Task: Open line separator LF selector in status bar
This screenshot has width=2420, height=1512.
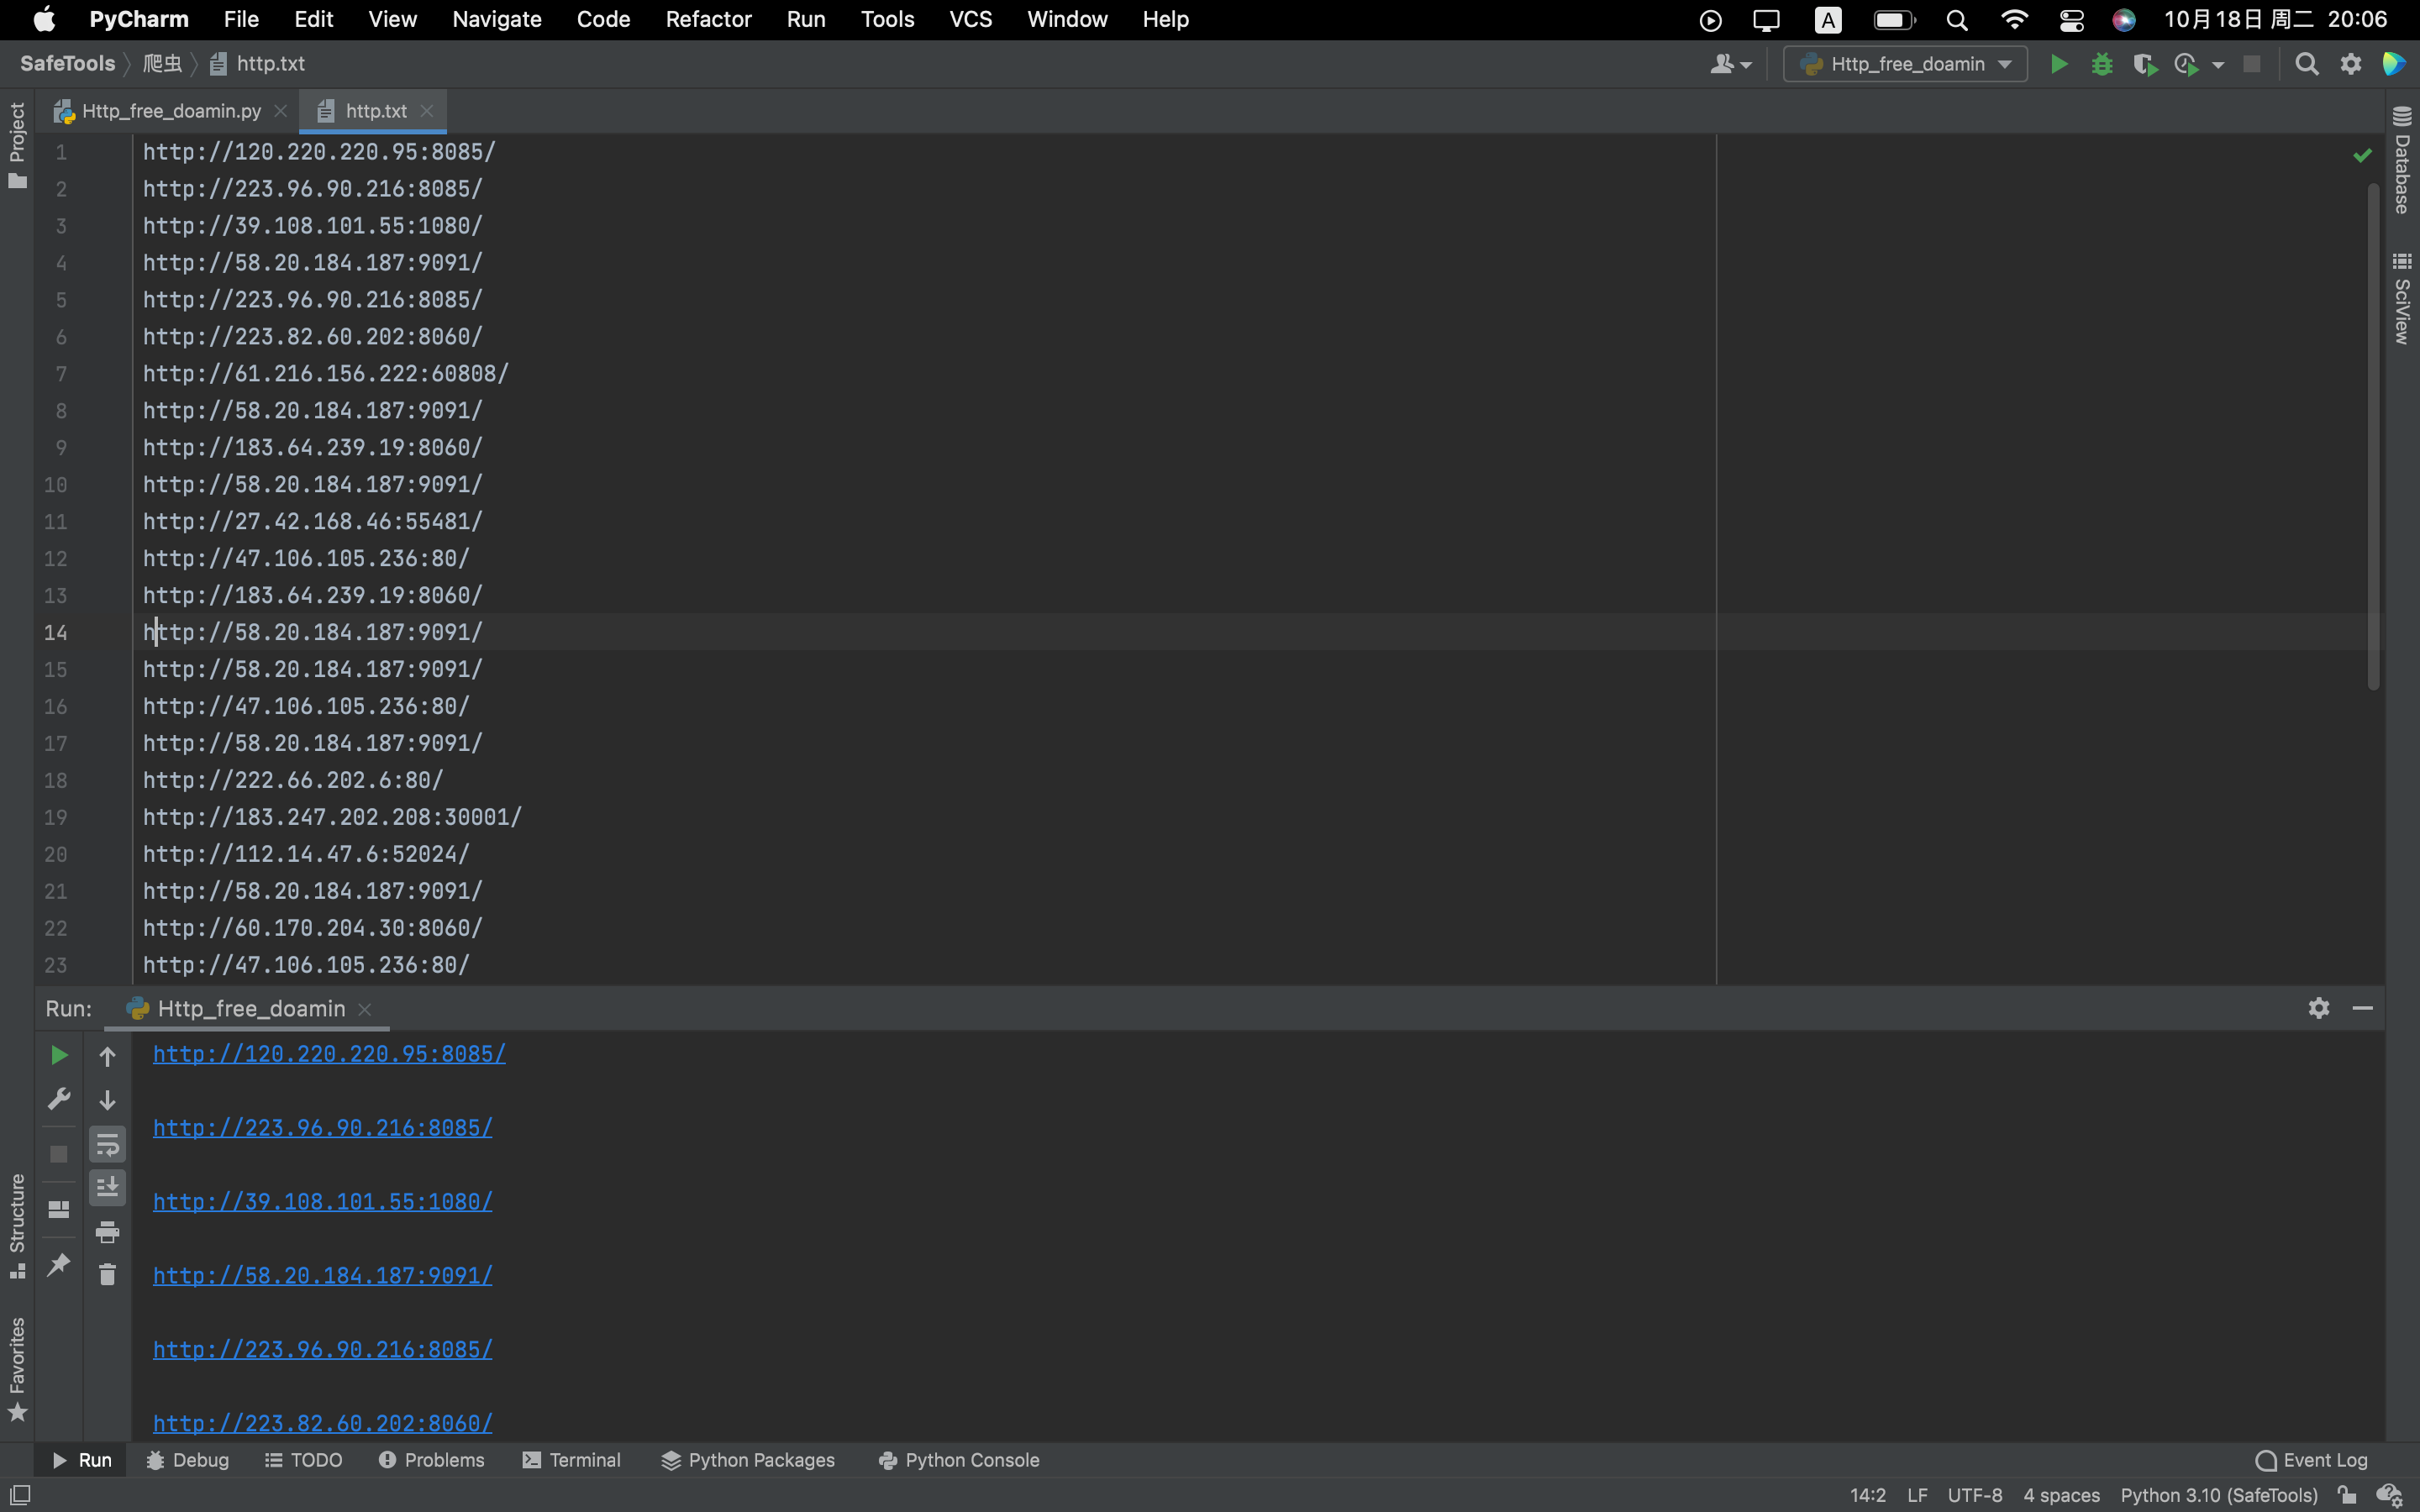Action: pyautogui.click(x=1916, y=1495)
